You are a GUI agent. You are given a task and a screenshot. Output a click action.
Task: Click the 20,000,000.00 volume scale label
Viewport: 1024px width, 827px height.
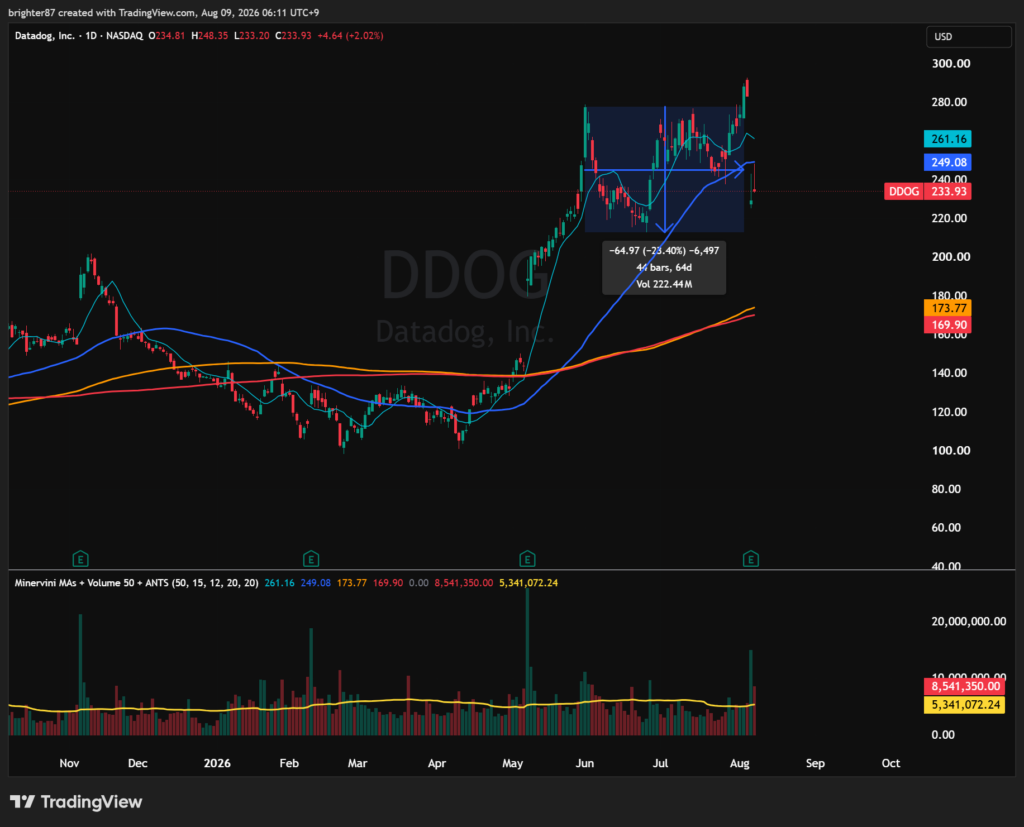tap(968, 621)
